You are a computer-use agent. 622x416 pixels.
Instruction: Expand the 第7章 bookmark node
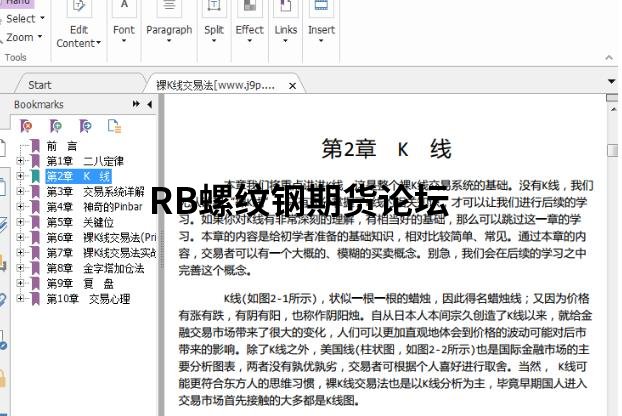(x=20, y=252)
